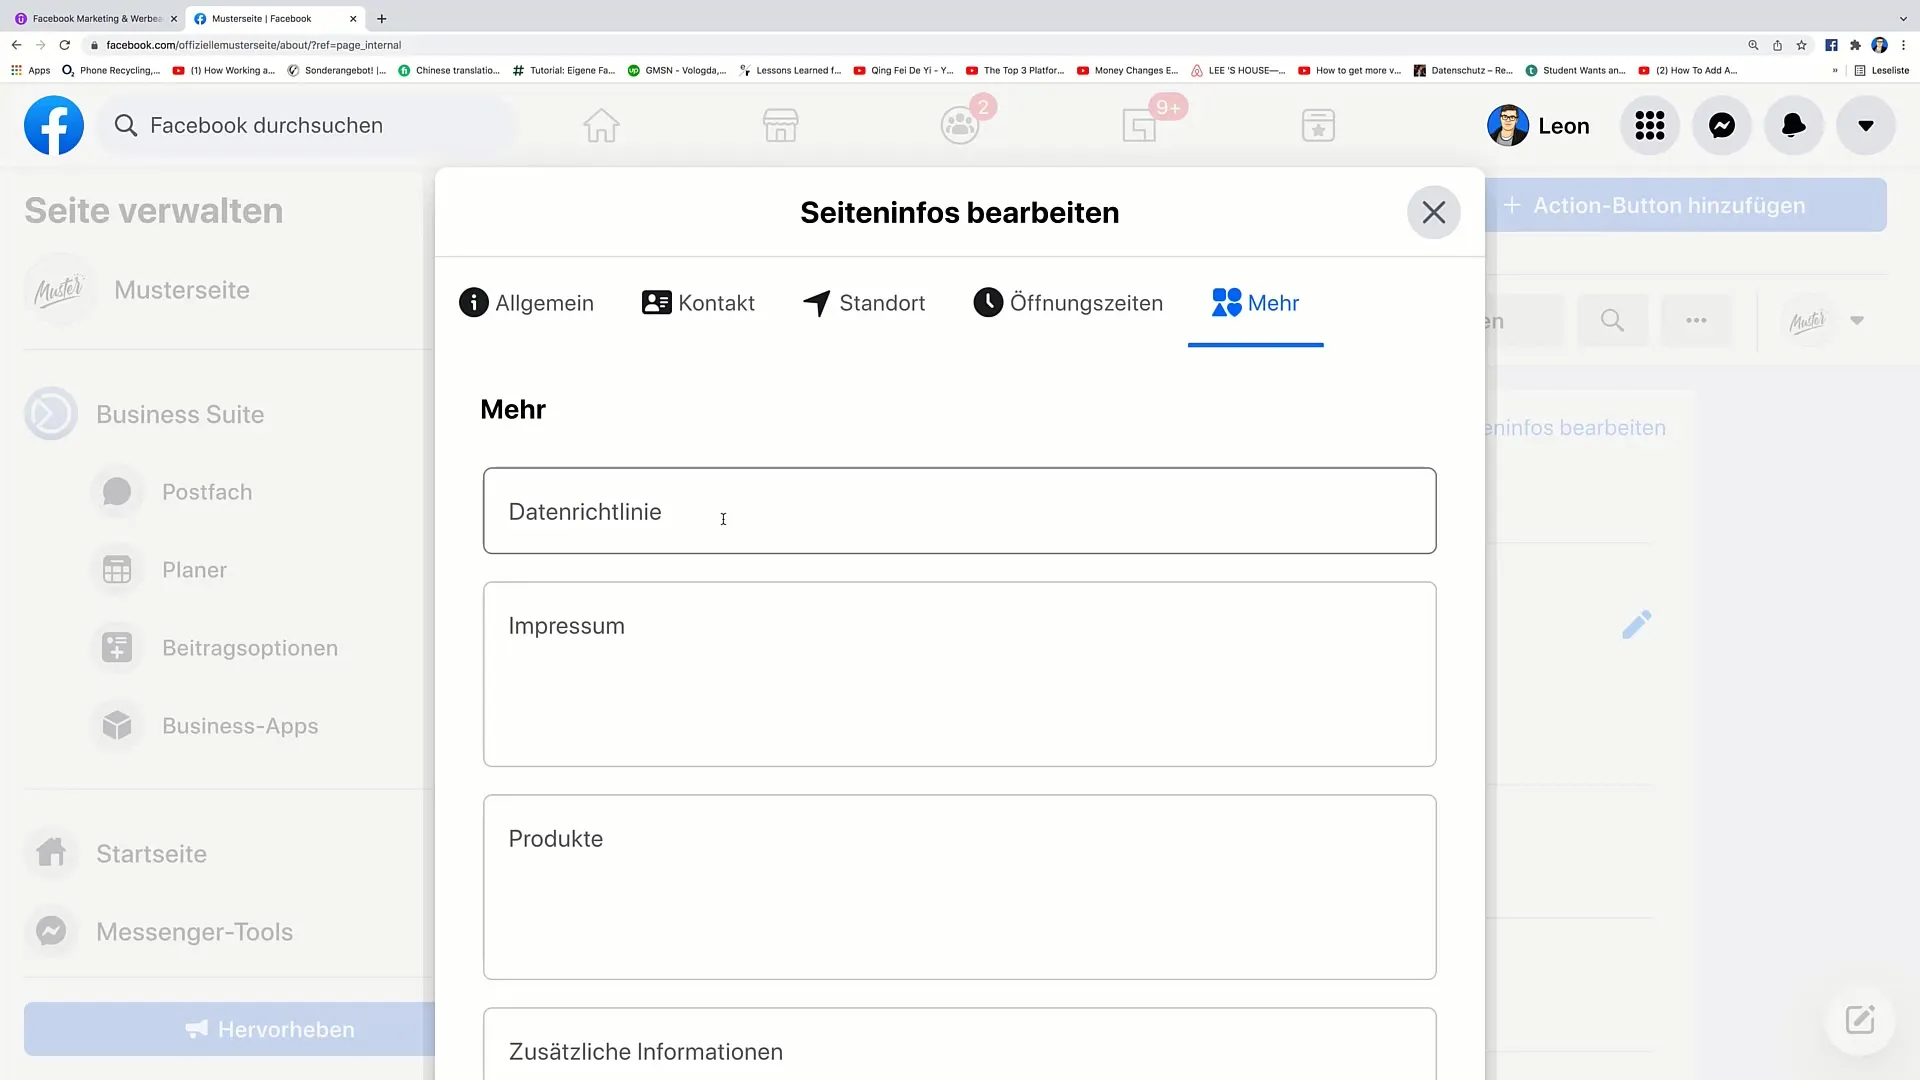This screenshot has width=1920, height=1080.
Task: Click the Musterseite page name
Action: pos(182,290)
